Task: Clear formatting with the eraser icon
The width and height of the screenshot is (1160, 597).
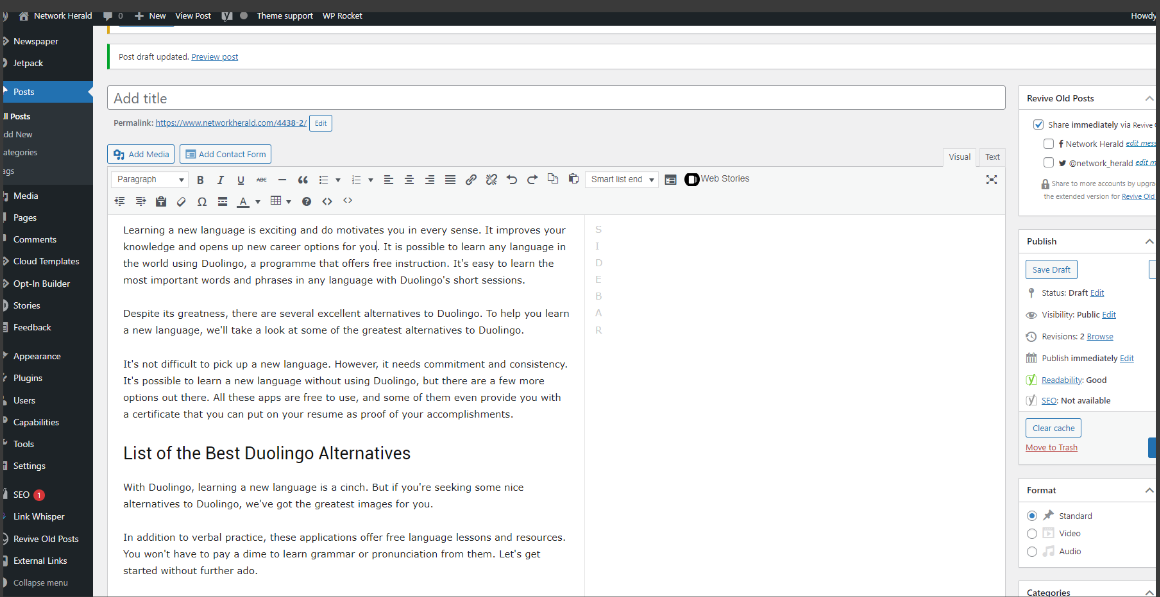Action: click(x=181, y=201)
